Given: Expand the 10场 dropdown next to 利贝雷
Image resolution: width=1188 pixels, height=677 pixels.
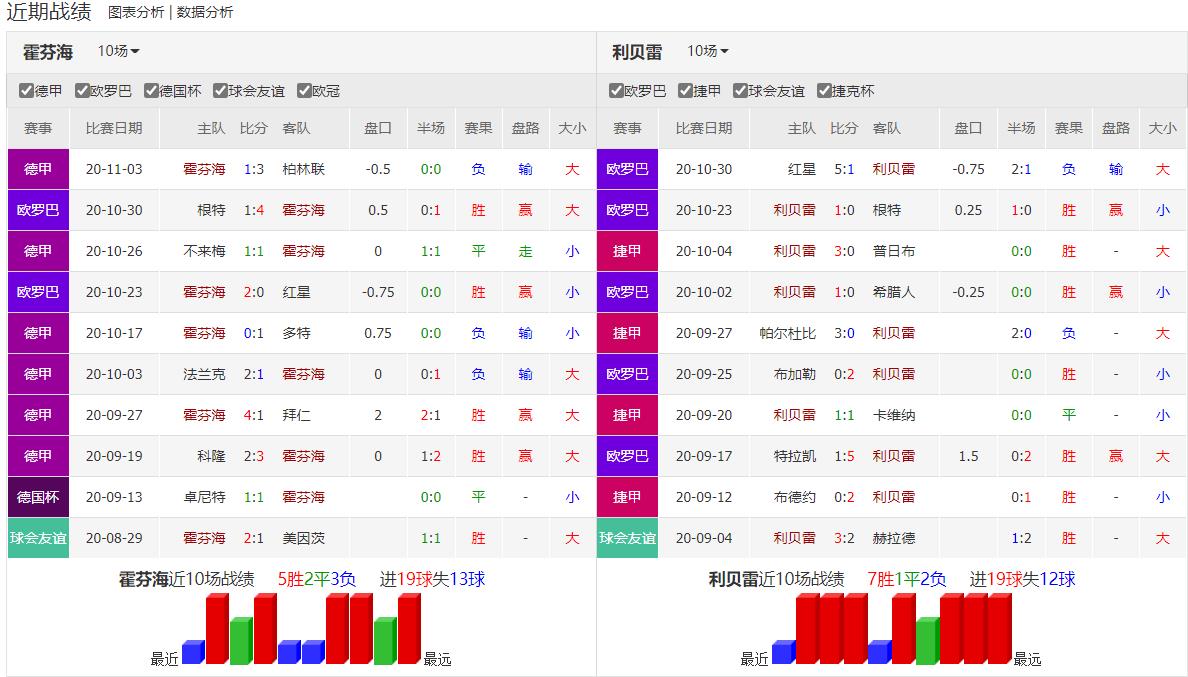Looking at the screenshot, I should point(707,51).
